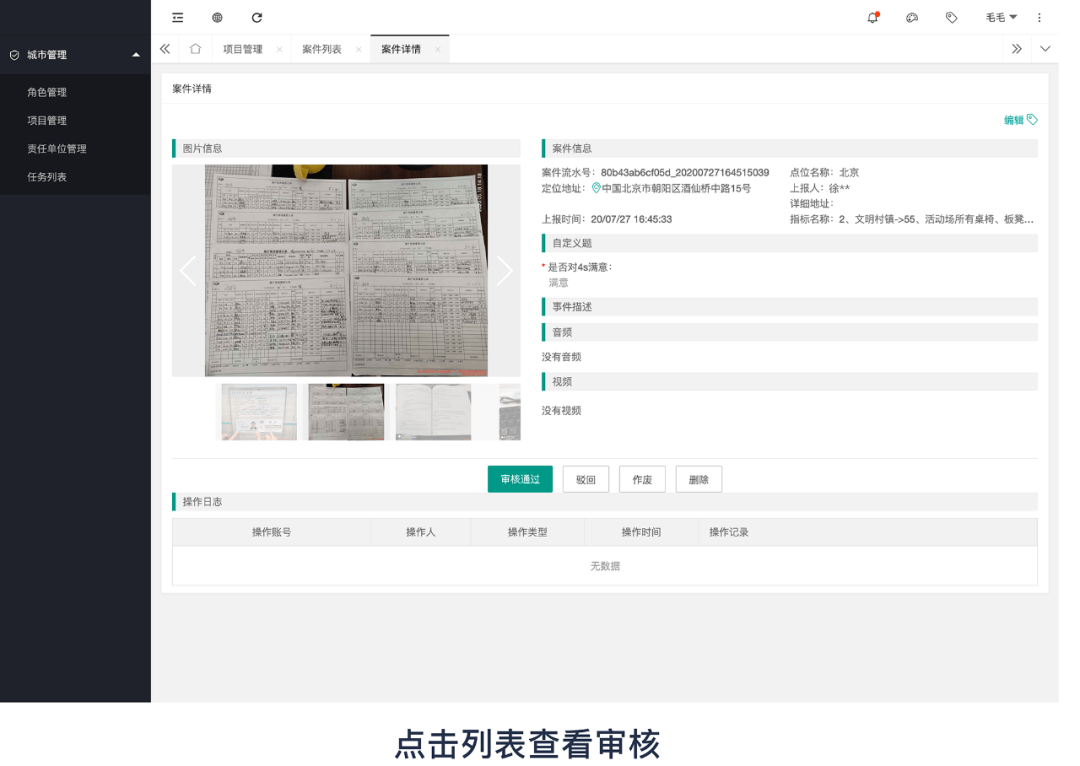1080x766 pixels.
Task: Expand the tab options chevron dropdown
Action: [x=1045, y=49]
